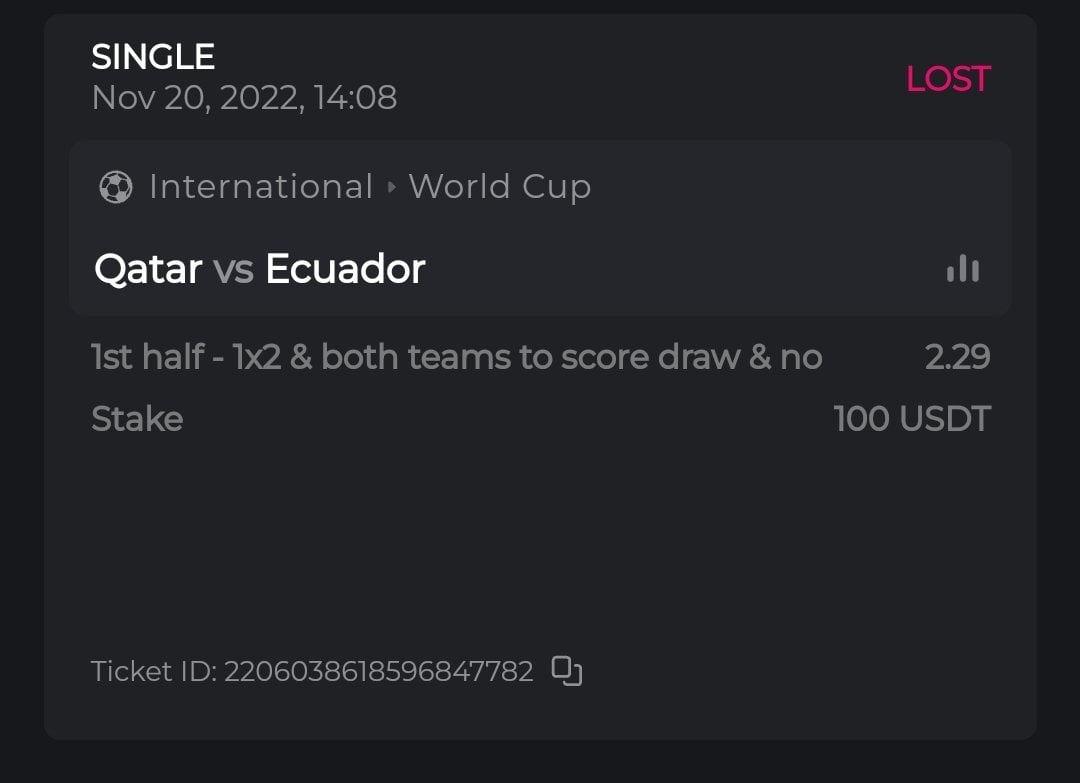Image resolution: width=1080 pixels, height=783 pixels.
Task: Click the 1st half bet market description
Action: click(456, 357)
